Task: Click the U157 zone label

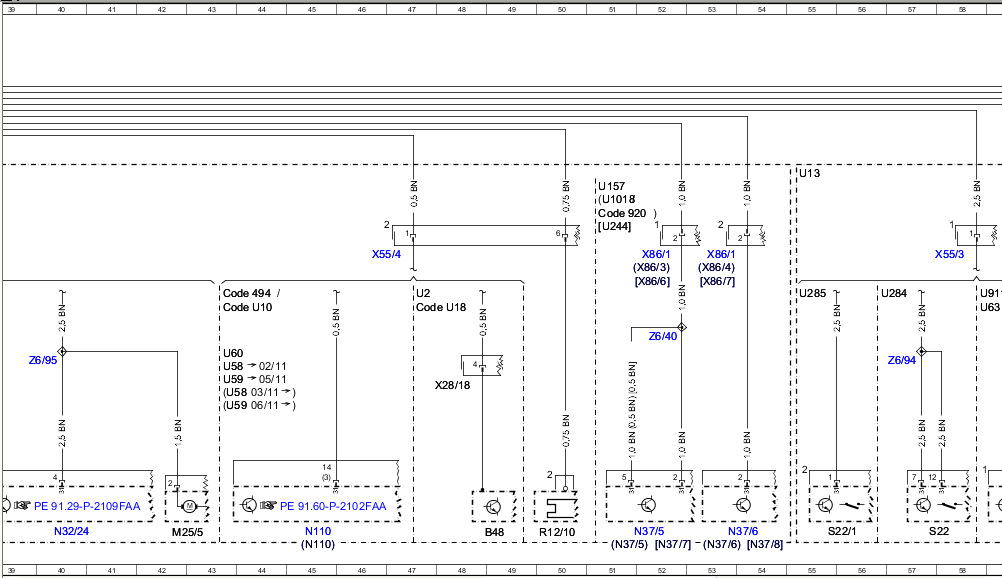Action: pyautogui.click(x=612, y=186)
